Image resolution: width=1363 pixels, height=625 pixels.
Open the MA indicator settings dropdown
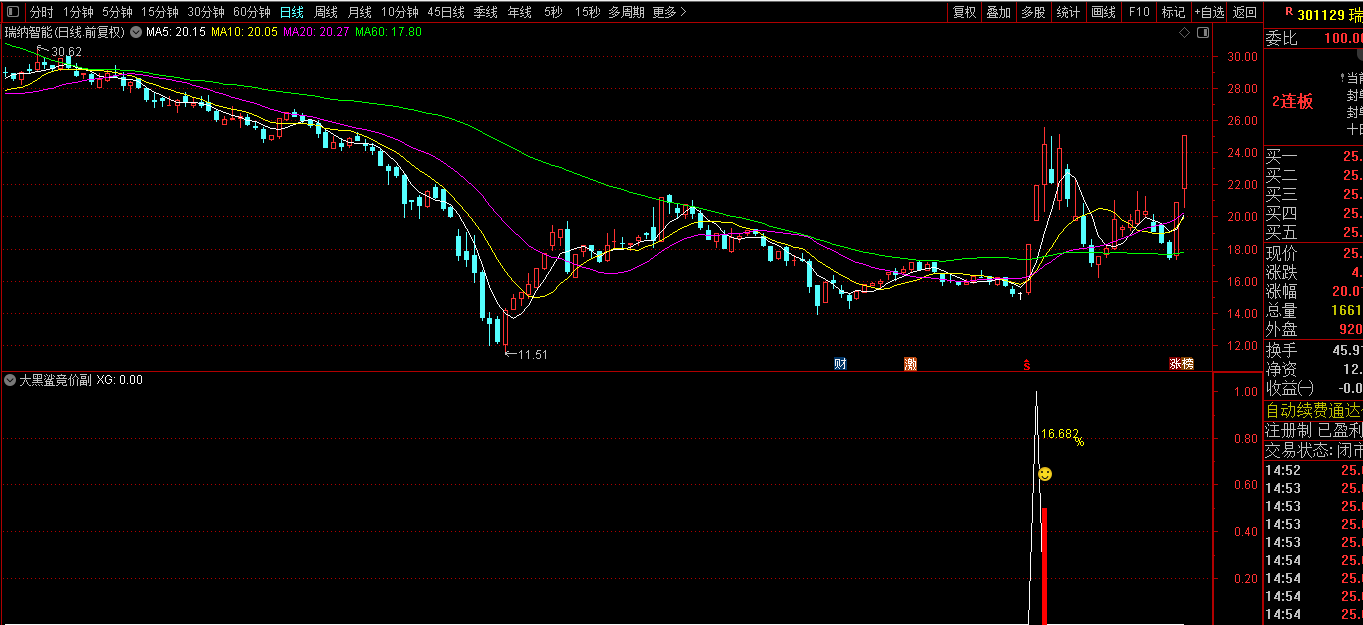(x=136, y=32)
